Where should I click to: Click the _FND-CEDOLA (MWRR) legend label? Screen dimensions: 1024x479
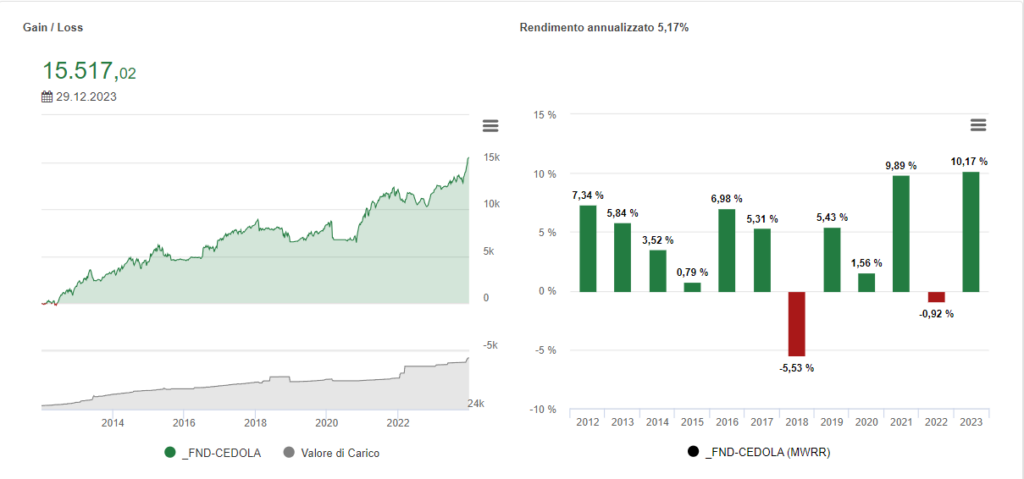753,453
